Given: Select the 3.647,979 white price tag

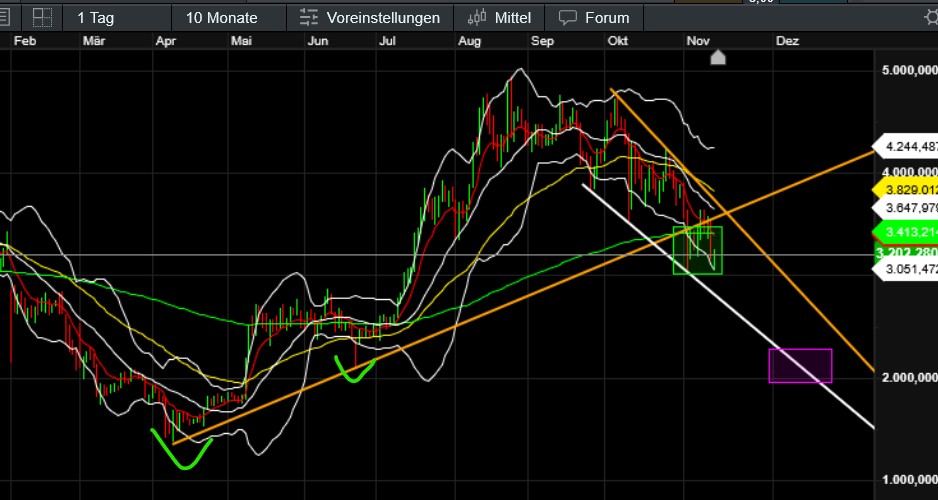Looking at the screenshot, I should (905, 208).
